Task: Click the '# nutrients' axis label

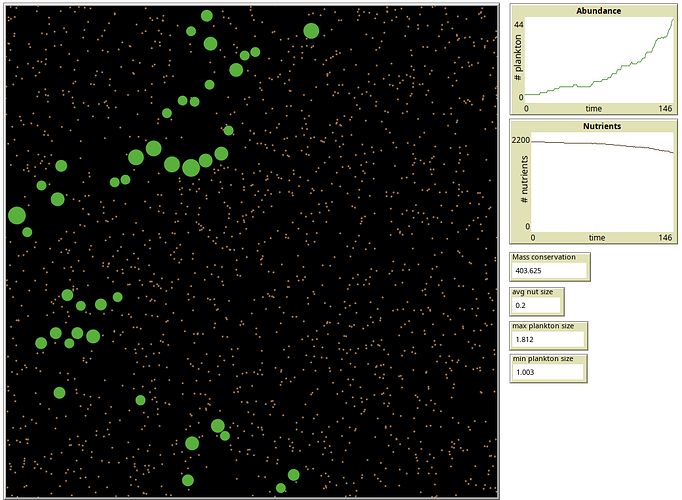Action: click(524, 180)
